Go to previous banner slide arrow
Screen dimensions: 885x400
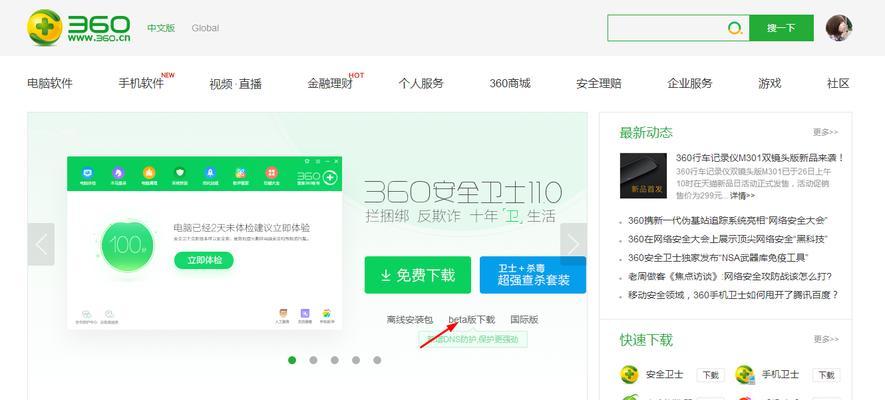pos(41,244)
